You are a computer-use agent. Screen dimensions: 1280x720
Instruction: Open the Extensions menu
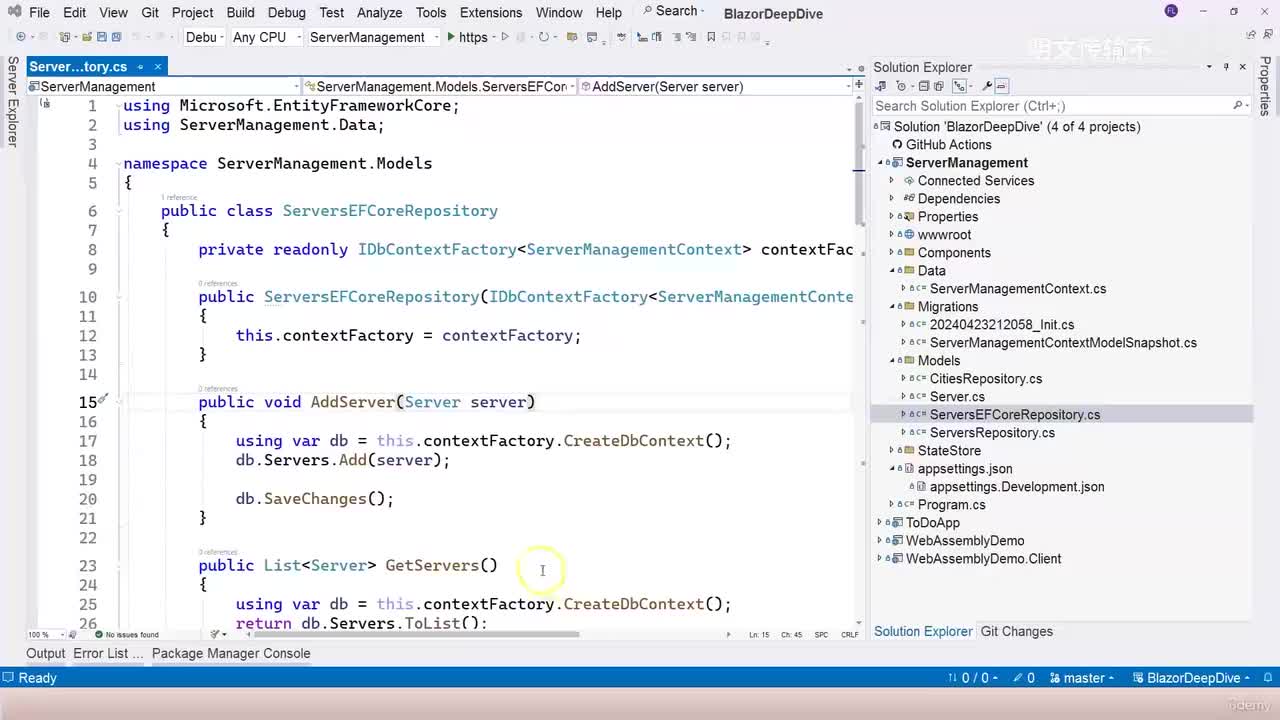click(x=491, y=12)
